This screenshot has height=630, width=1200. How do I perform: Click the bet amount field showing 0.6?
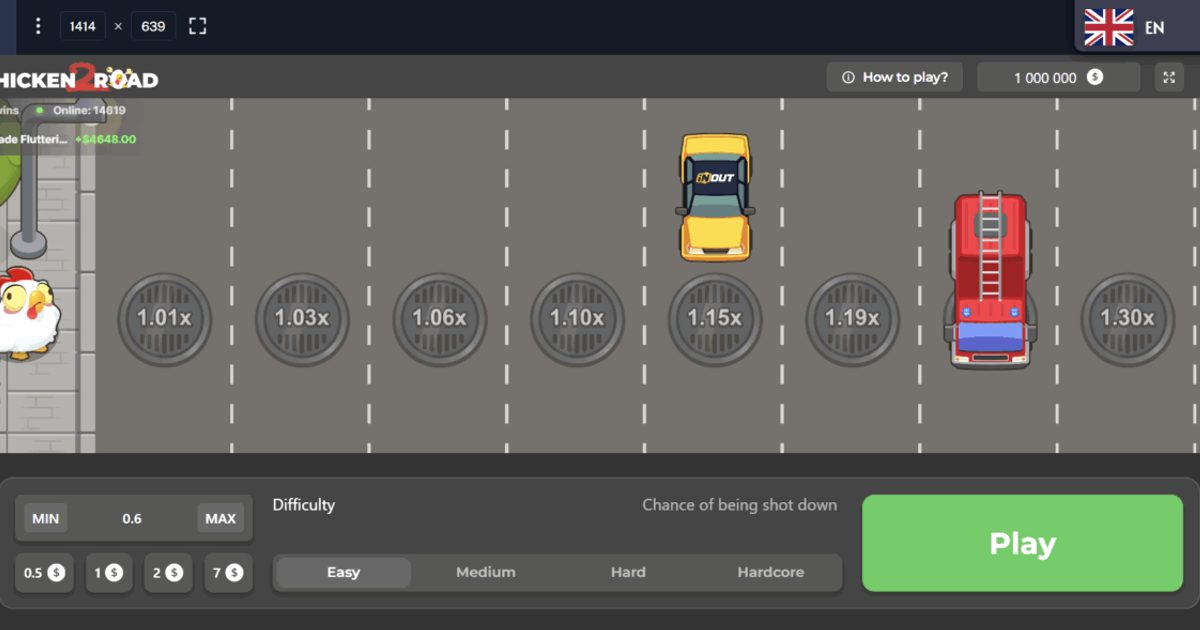[132, 518]
